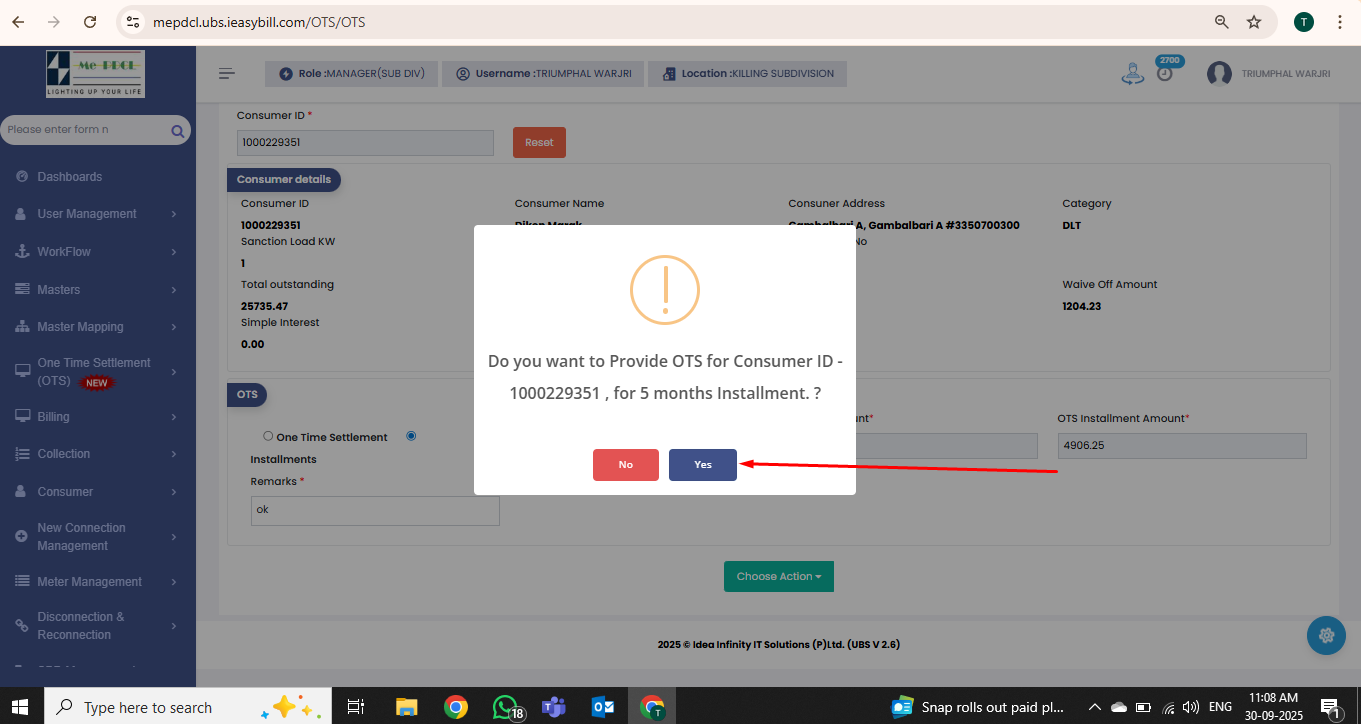Viewport: 1361px width, 724px height.
Task: Click the Billing monitor icon
Action: pos(22,417)
